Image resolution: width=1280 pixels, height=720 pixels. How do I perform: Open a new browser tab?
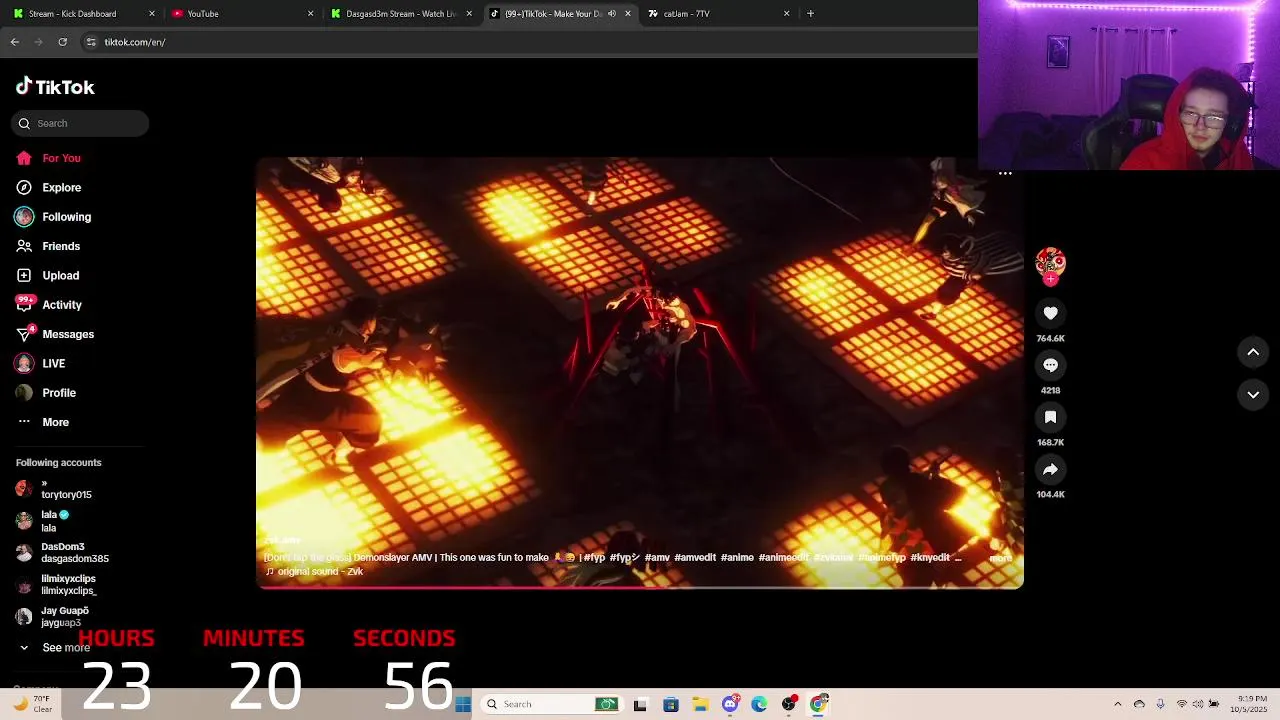tap(810, 14)
